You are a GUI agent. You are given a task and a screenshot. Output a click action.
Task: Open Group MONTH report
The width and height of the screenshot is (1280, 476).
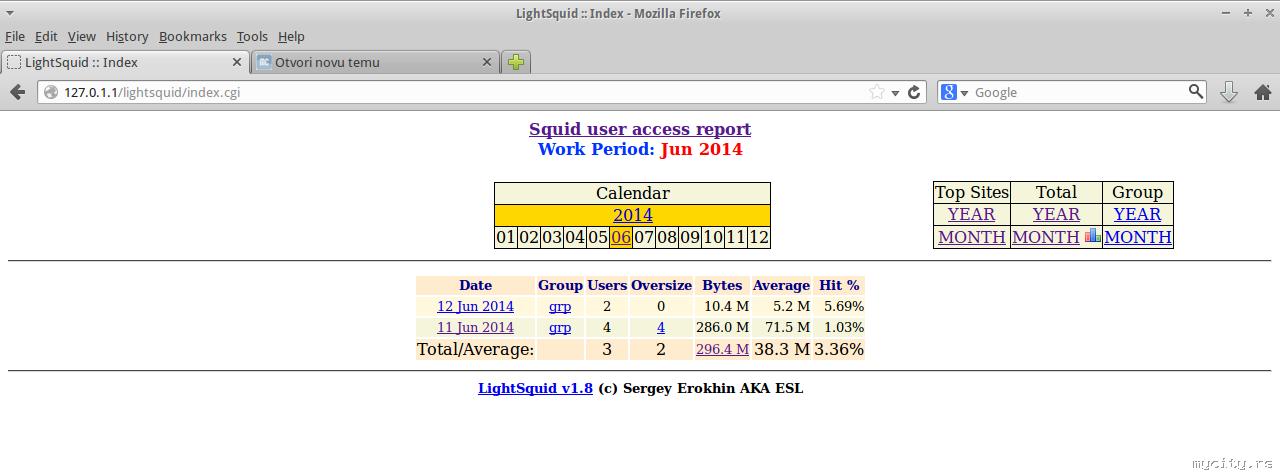(1138, 237)
